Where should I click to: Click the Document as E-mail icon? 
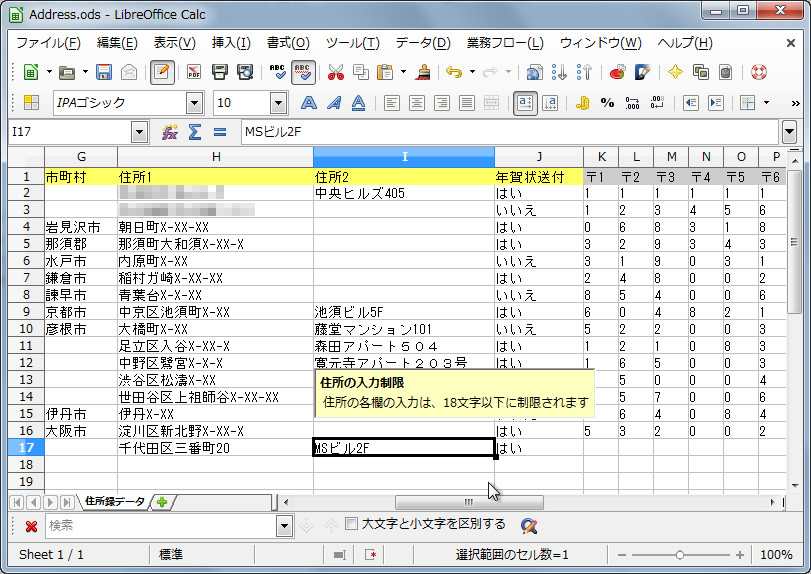tap(129, 72)
